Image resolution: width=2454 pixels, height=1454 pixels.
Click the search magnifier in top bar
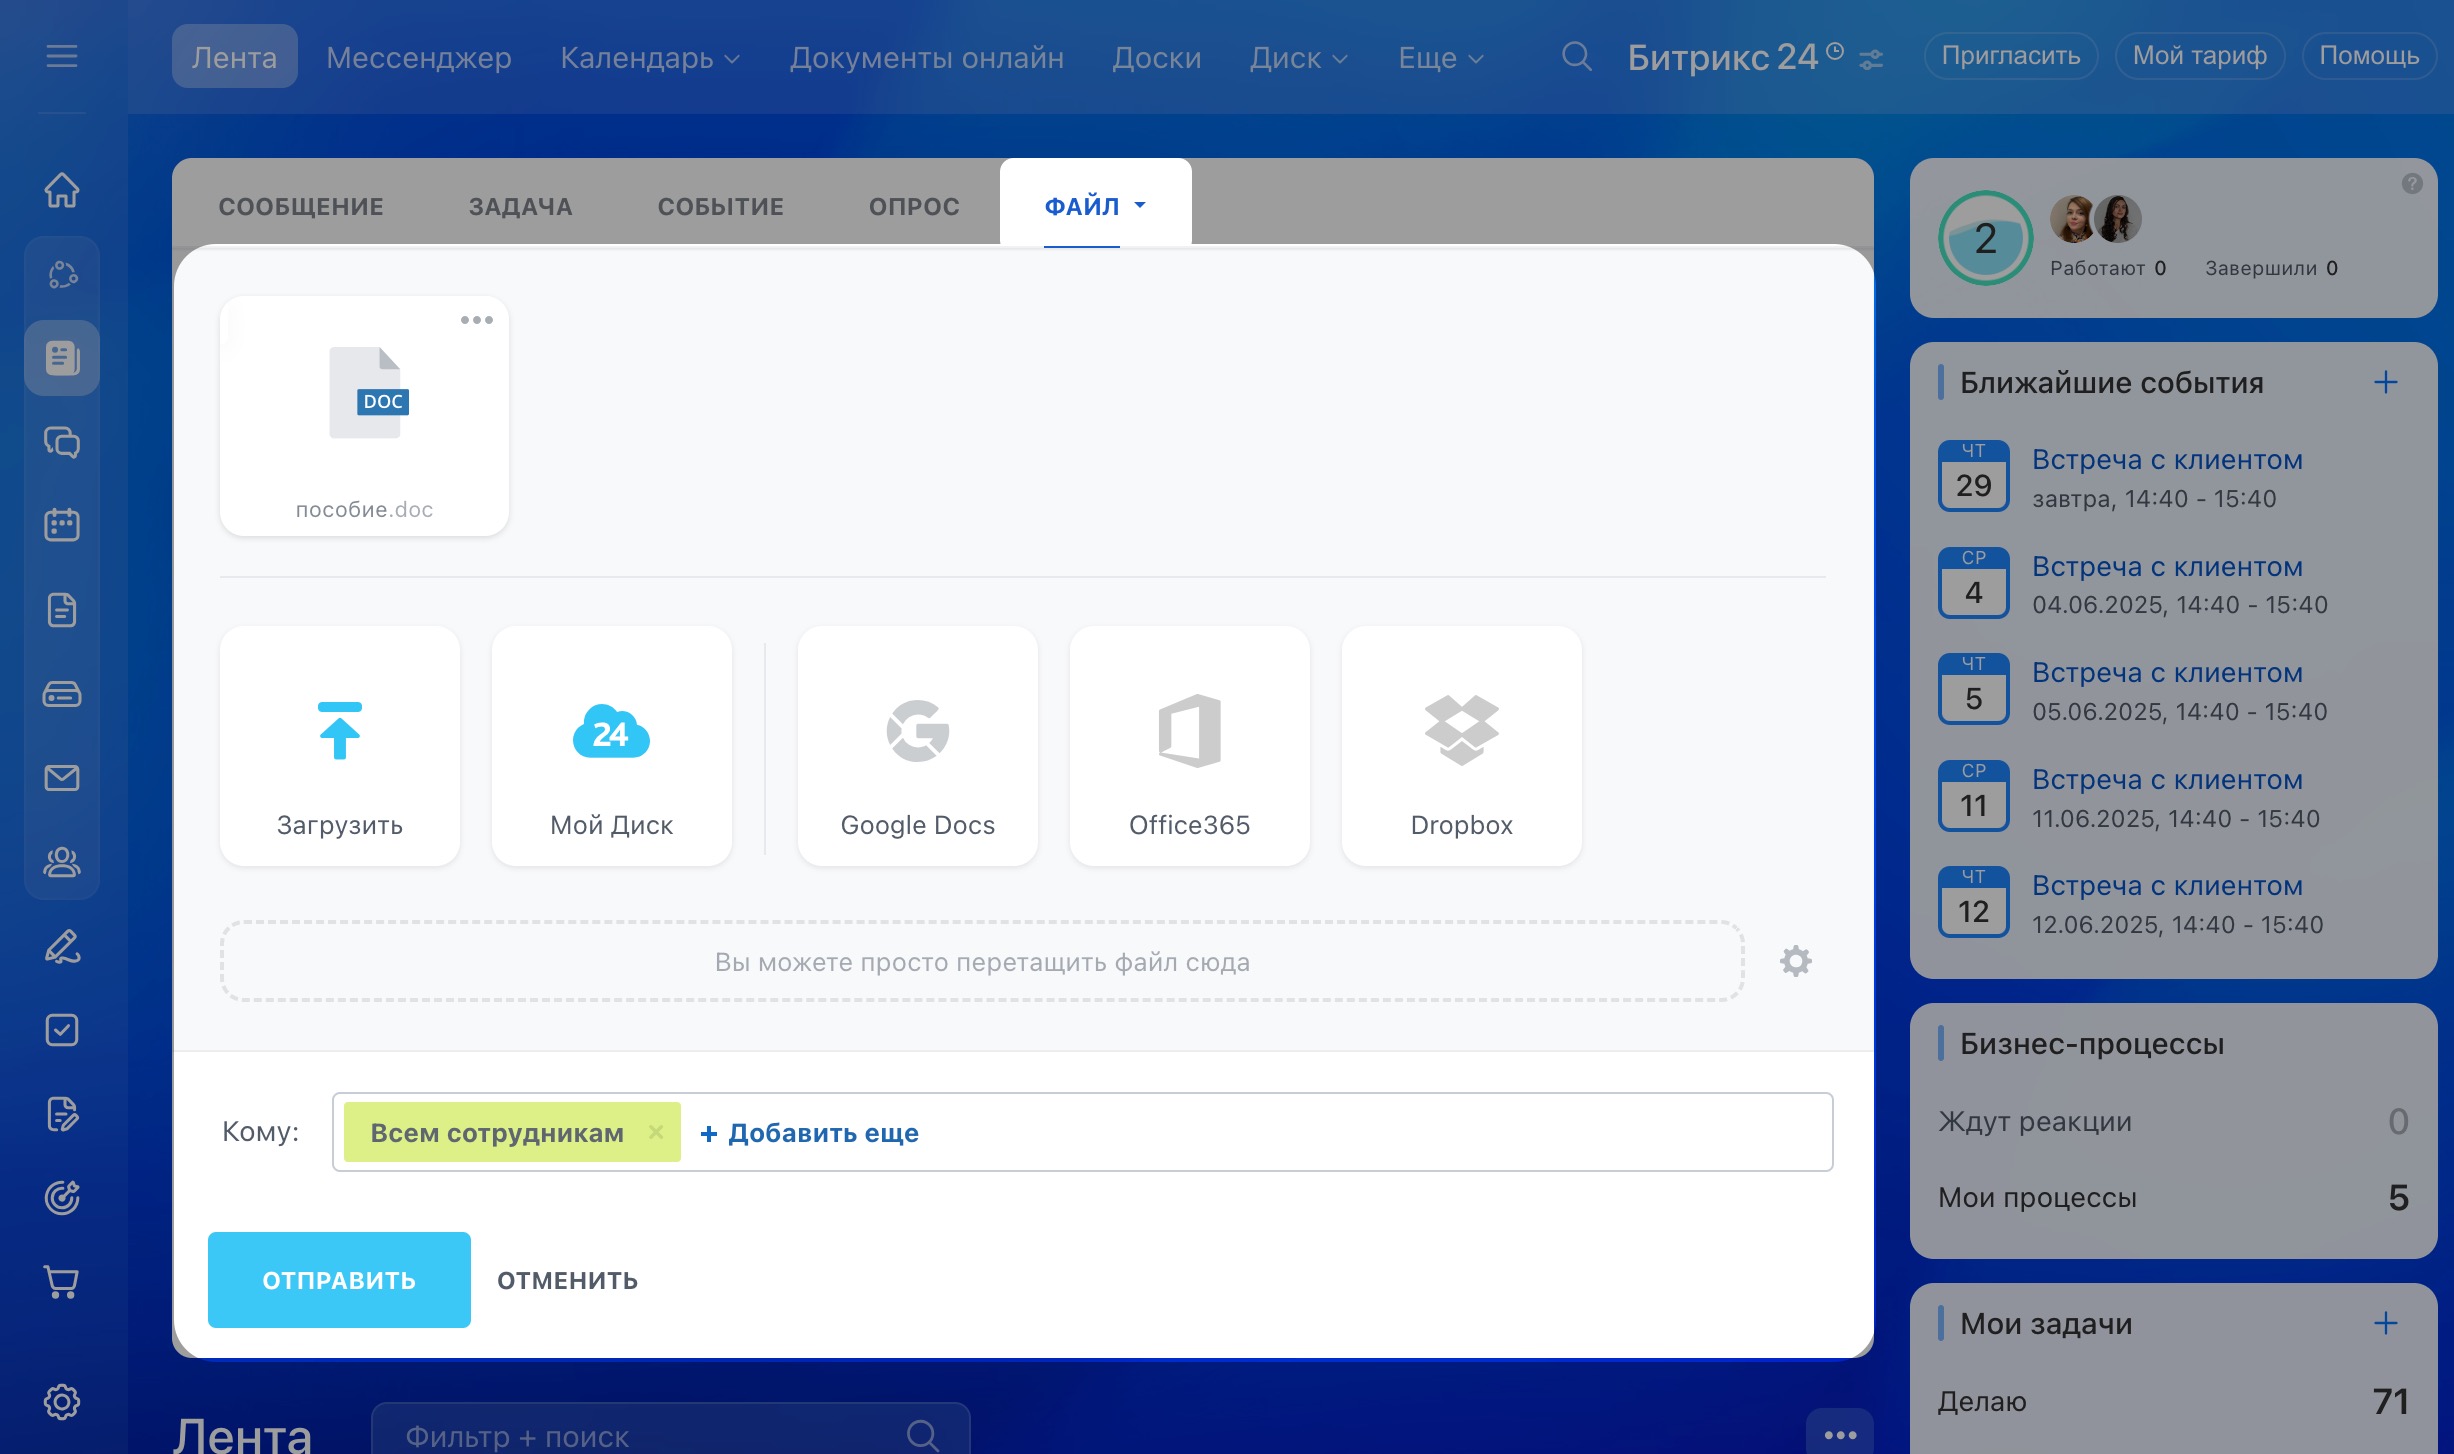[x=1576, y=56]
